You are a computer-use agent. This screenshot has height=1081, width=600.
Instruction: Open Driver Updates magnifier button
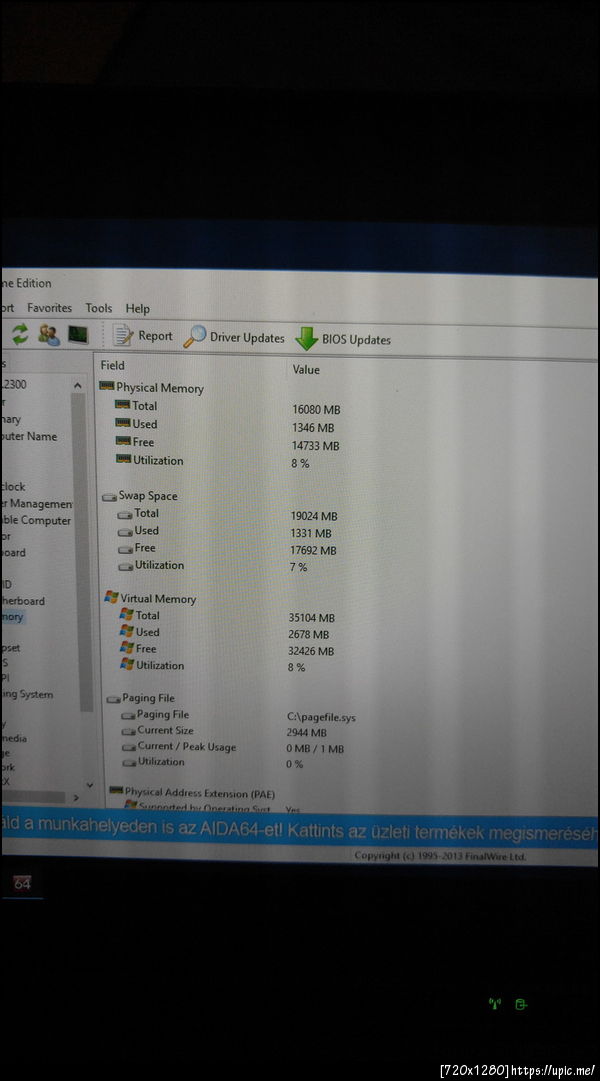(234, 337)
